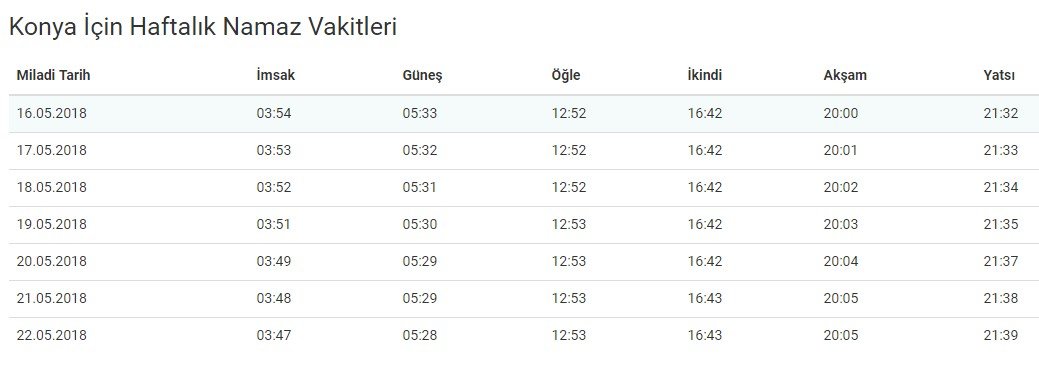Select the 22.05.2018 date cell
This screenshot has height=365, width=1039.
click(x=52, y=336)
